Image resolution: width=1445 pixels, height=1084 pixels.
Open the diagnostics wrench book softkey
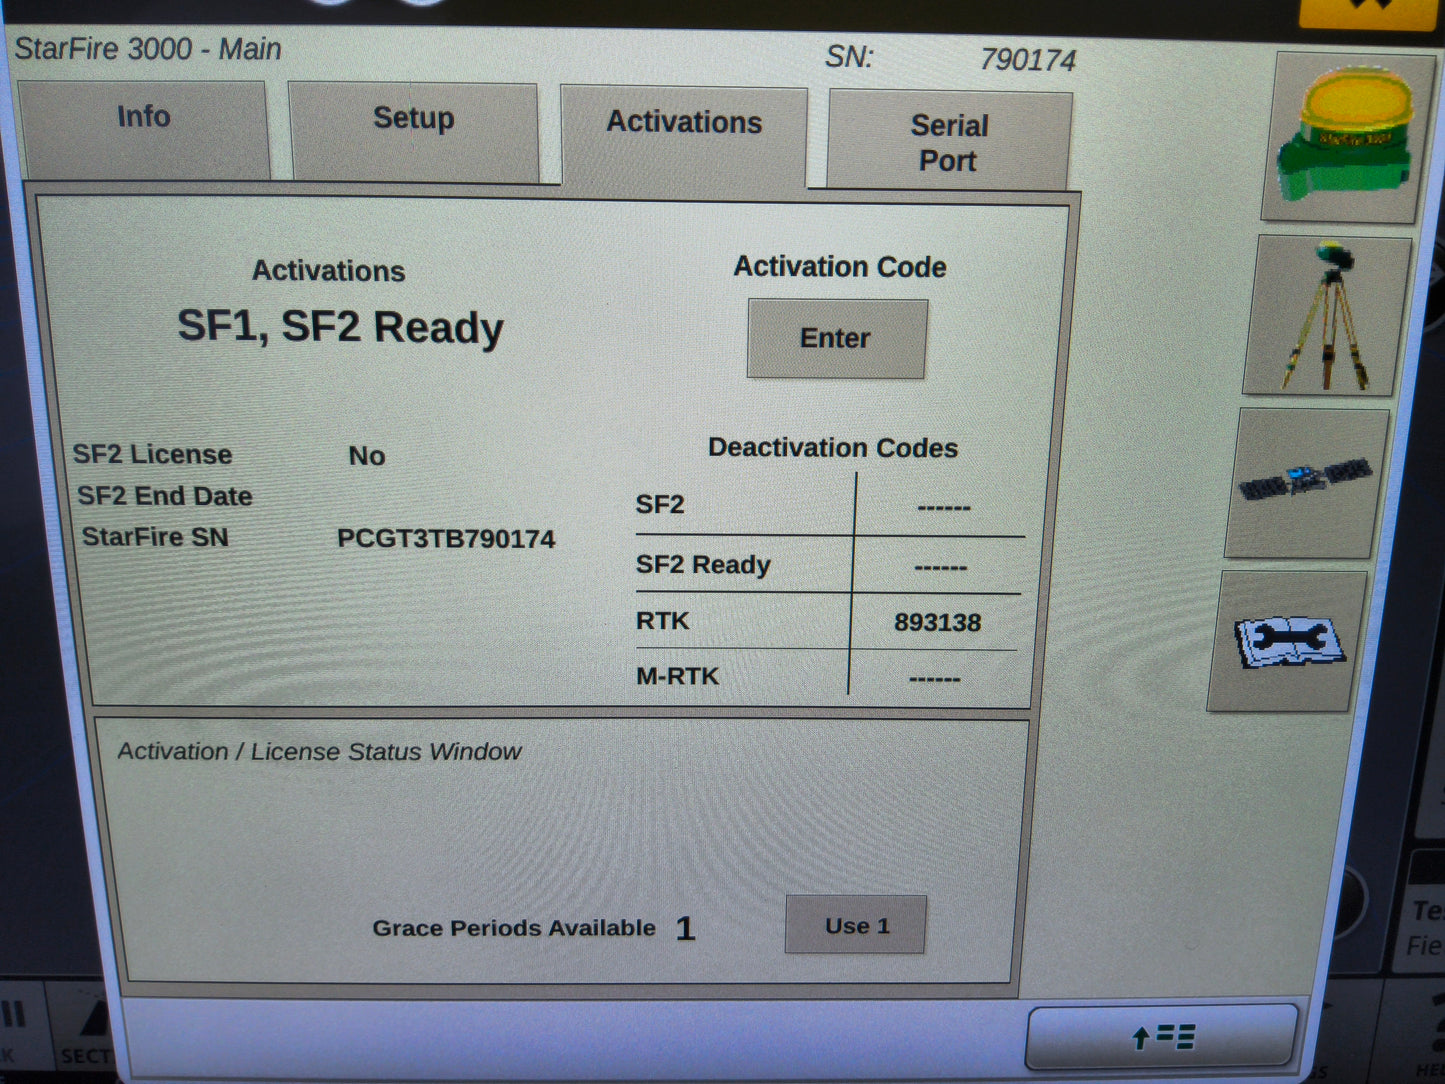tap(1287, 641)
